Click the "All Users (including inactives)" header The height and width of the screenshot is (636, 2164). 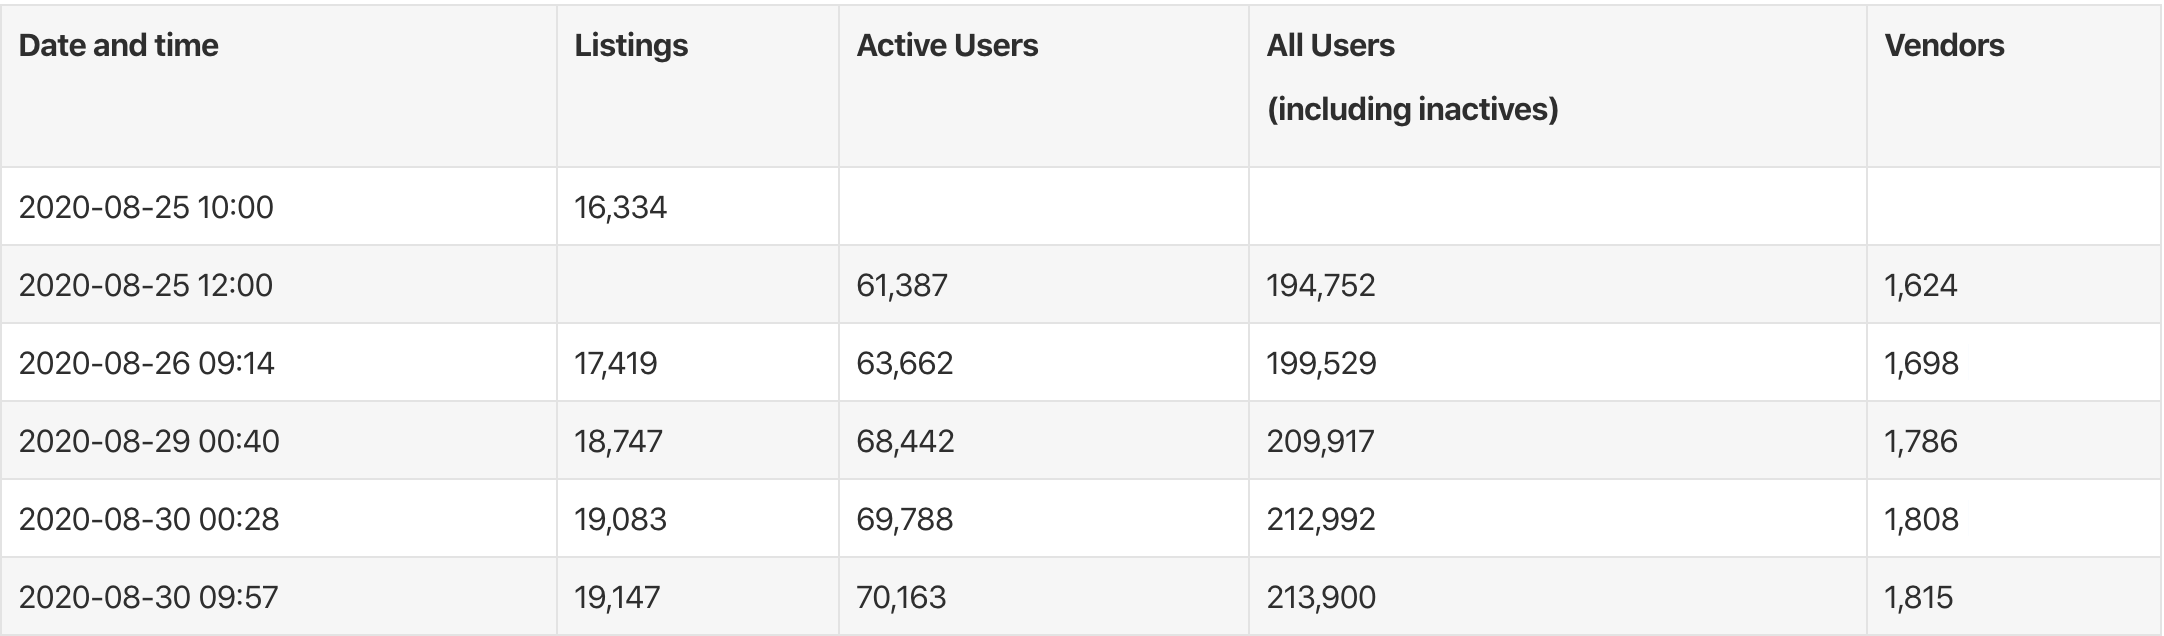[x=1411, y=77]
